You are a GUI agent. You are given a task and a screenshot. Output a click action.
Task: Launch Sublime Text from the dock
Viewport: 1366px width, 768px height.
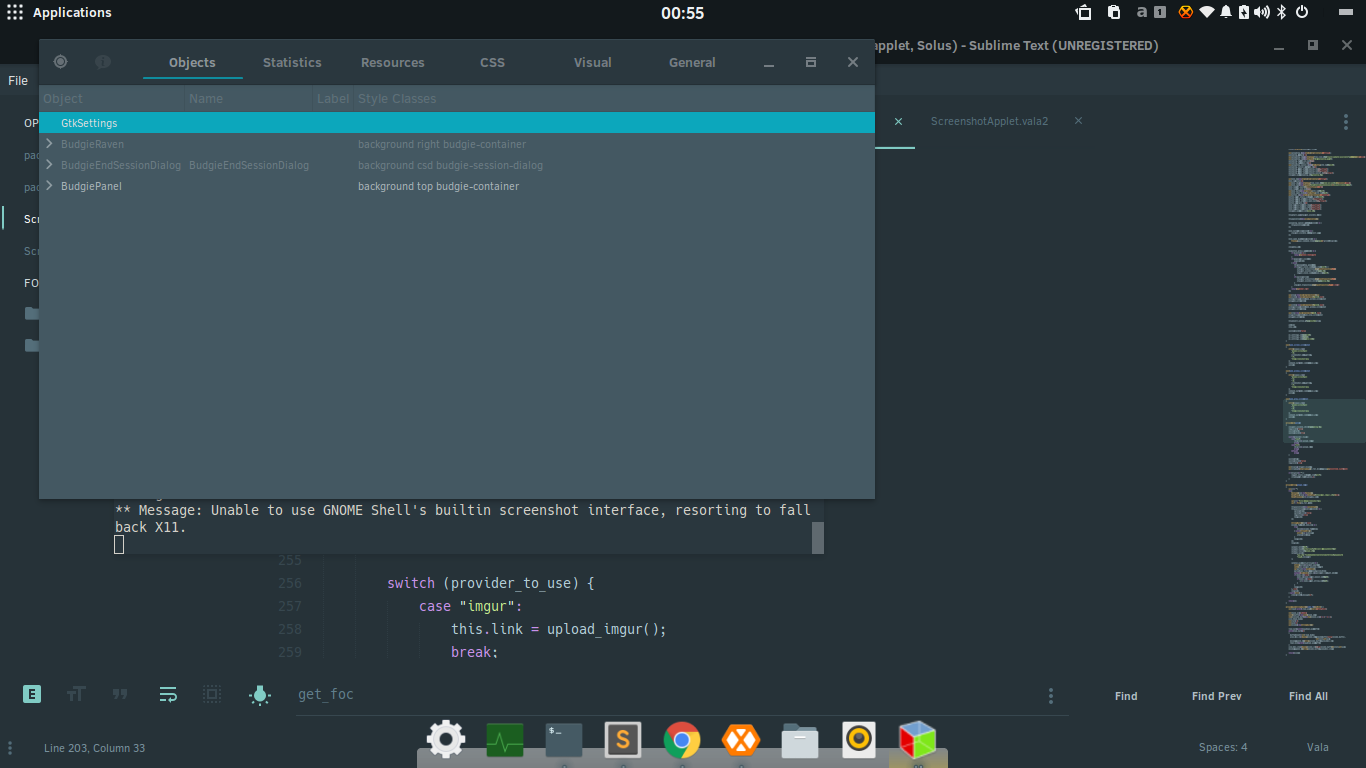622,740
